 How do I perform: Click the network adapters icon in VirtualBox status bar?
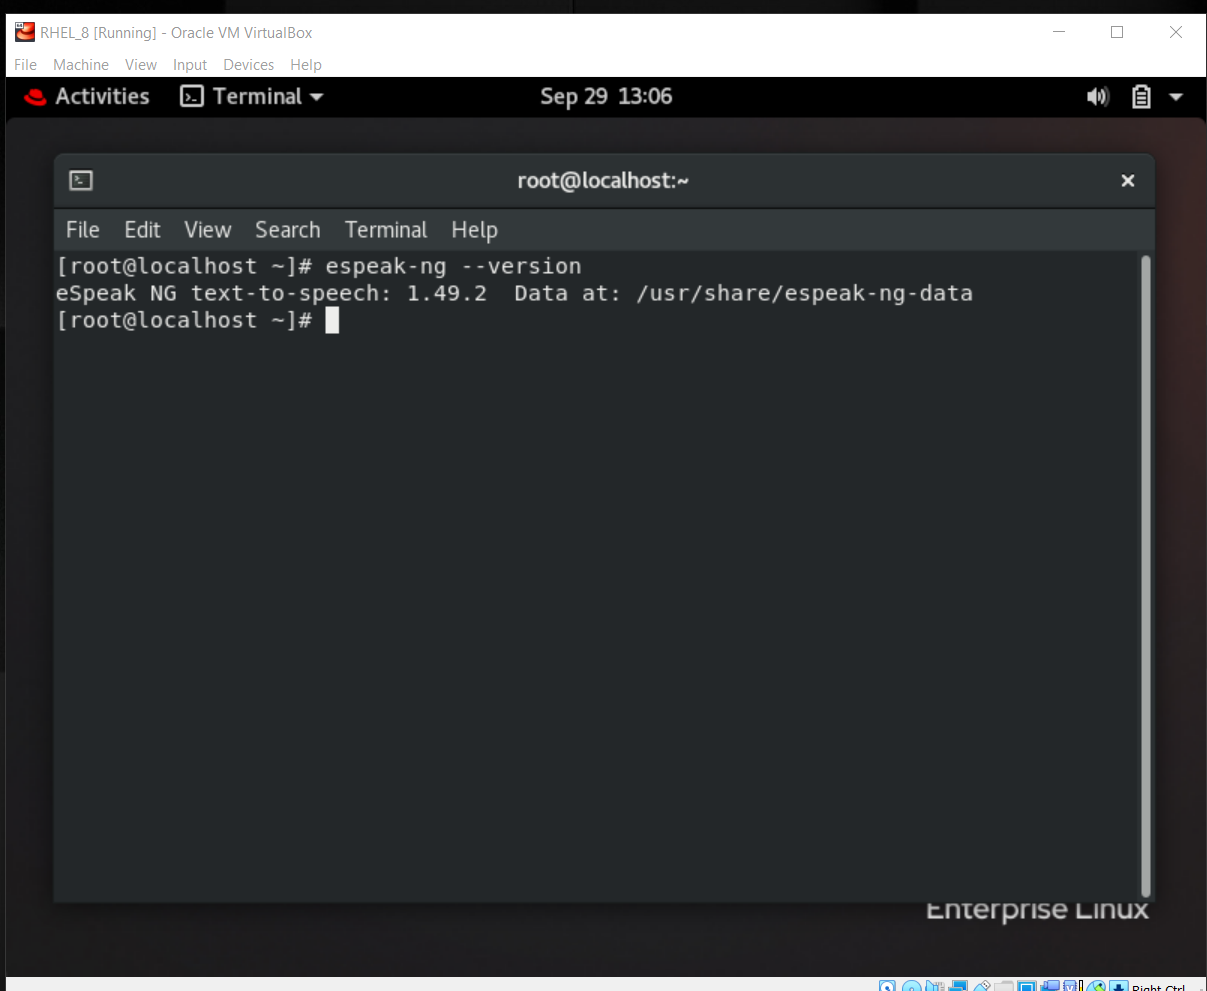[x=957, y=985]
